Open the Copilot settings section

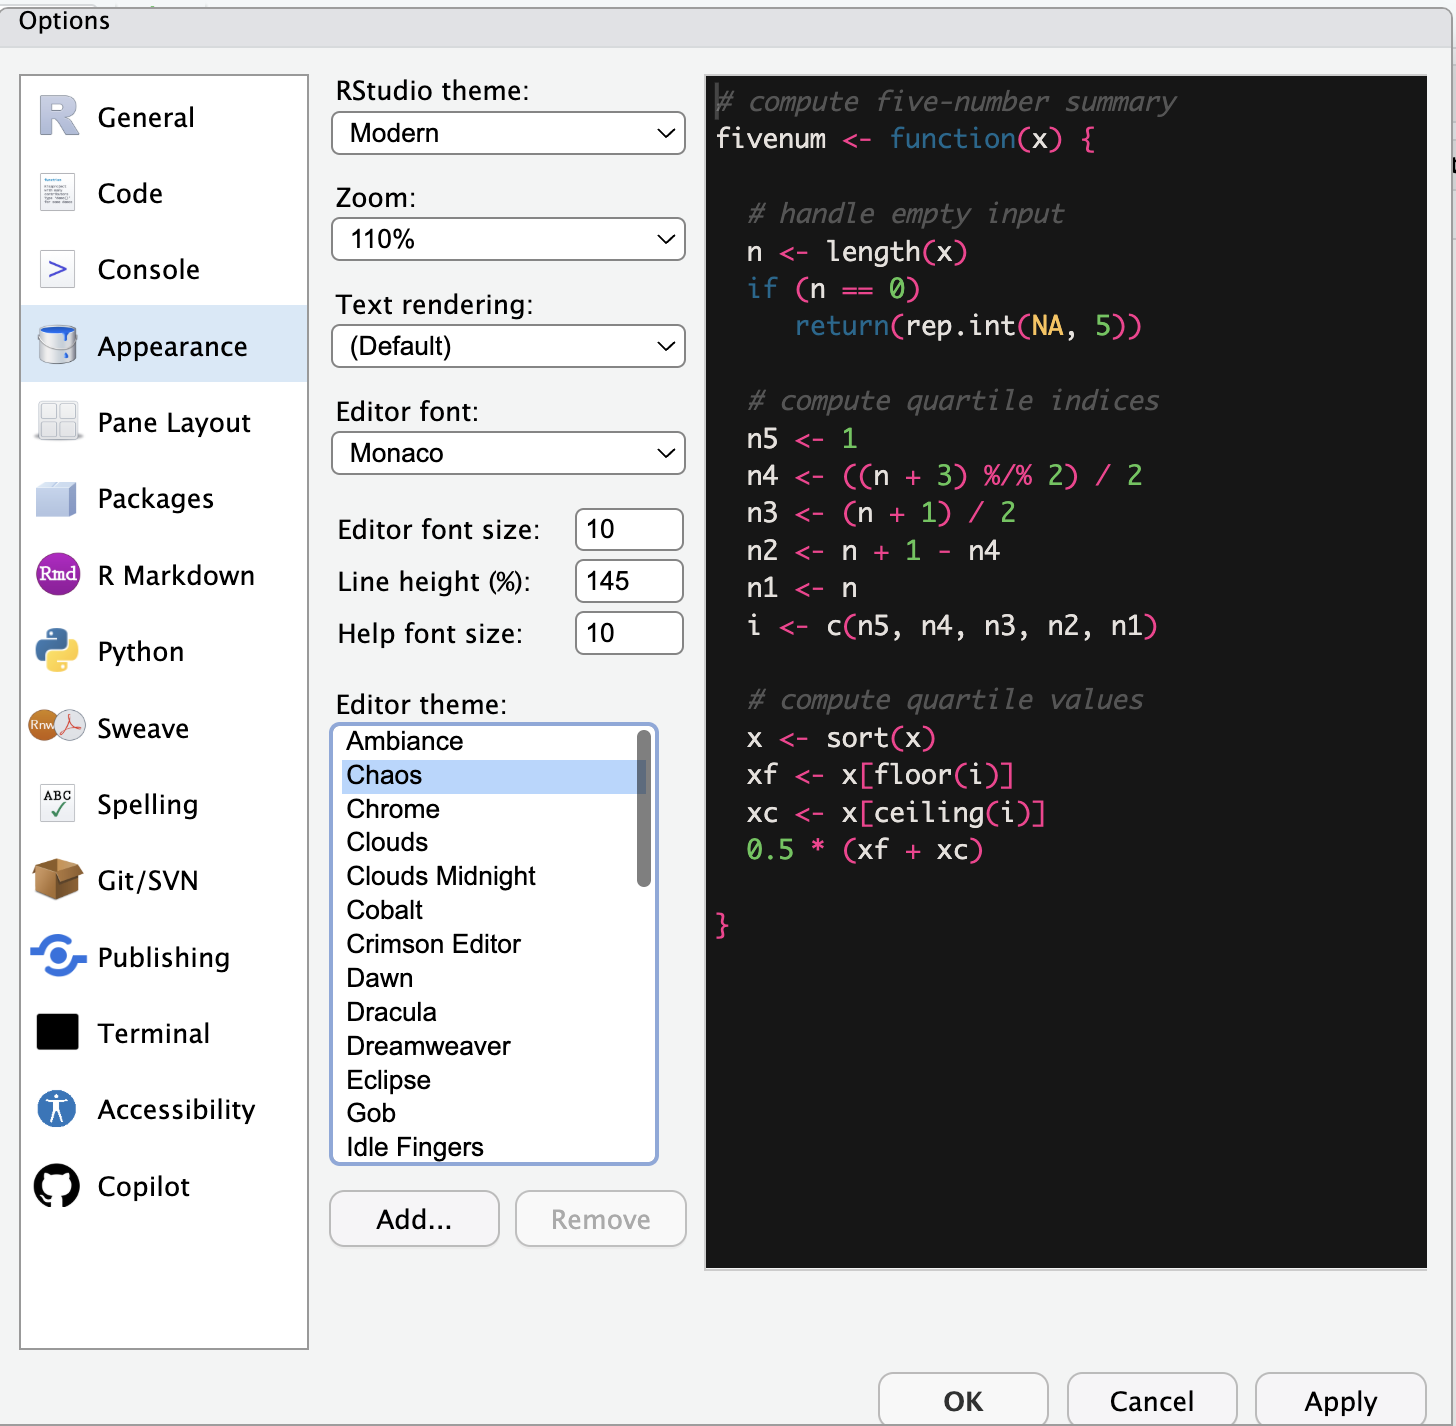57,1186
